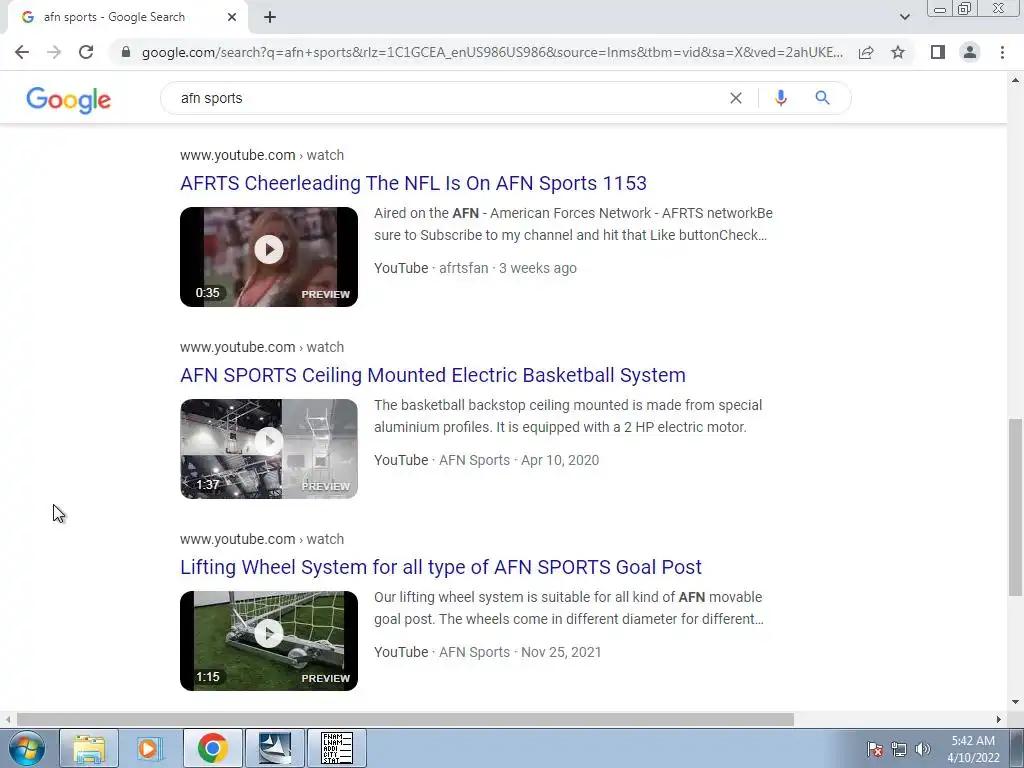
Task: Open Chrome side panel
Action: [938, 52]
